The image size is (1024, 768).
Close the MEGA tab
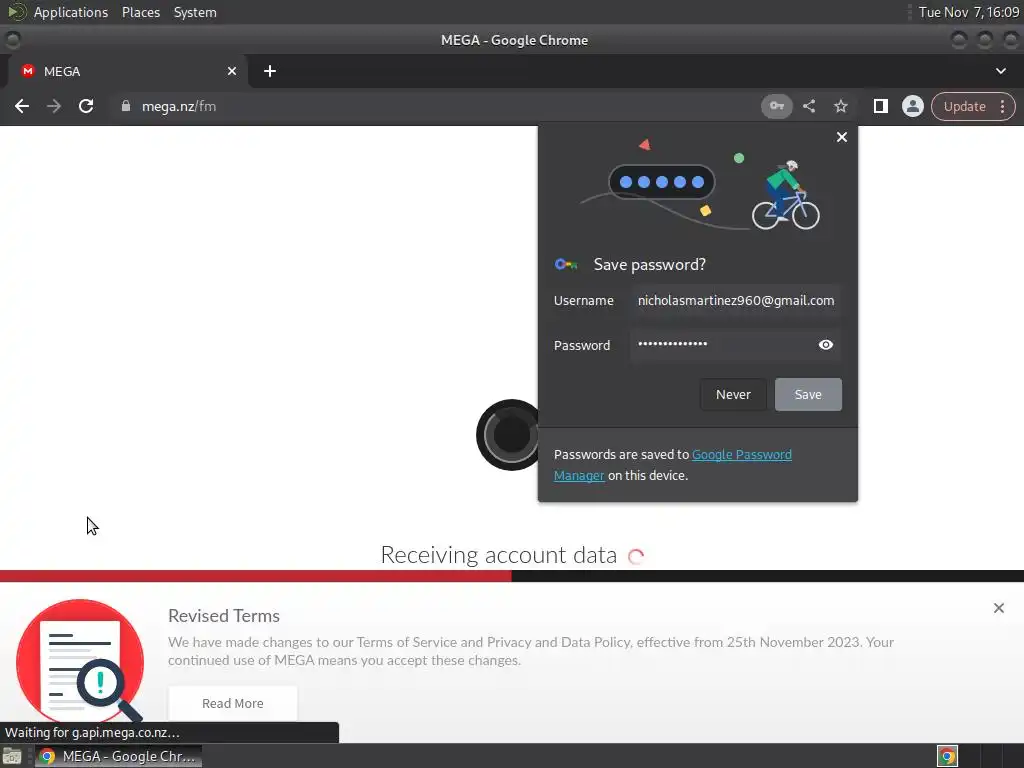click(x=232, y=71)
